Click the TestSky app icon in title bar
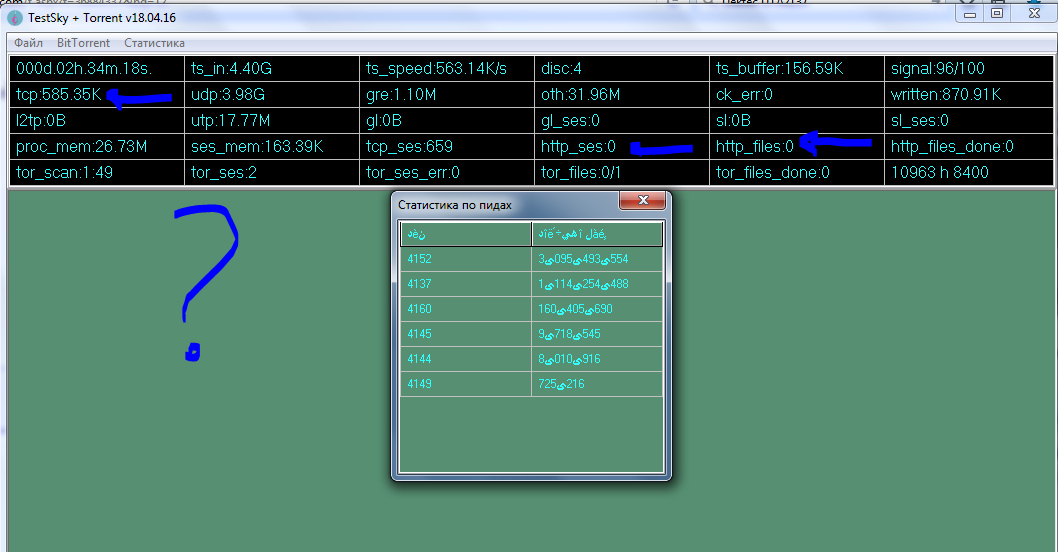The image size is (1058, 552). pyautogui.click(x=15, y=18)
